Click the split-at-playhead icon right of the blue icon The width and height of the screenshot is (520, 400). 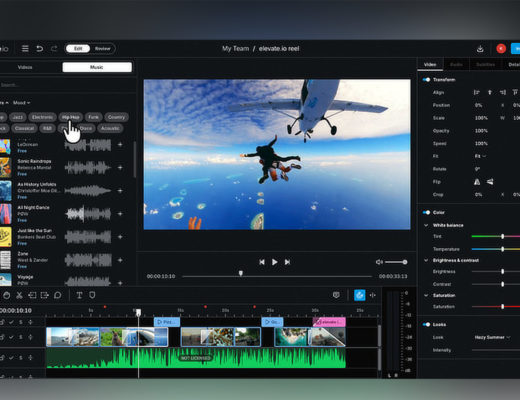pos(373,295)
